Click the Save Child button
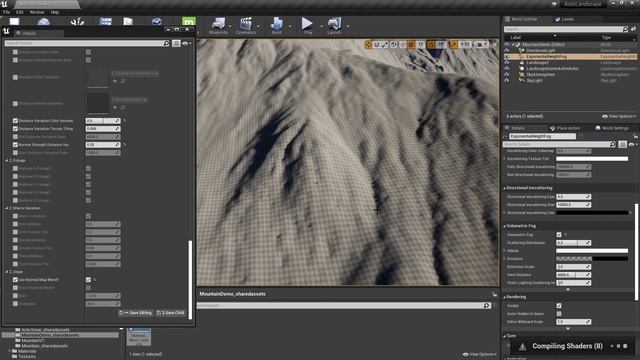Viewport: 640px width, 360px height. [171, 313]
